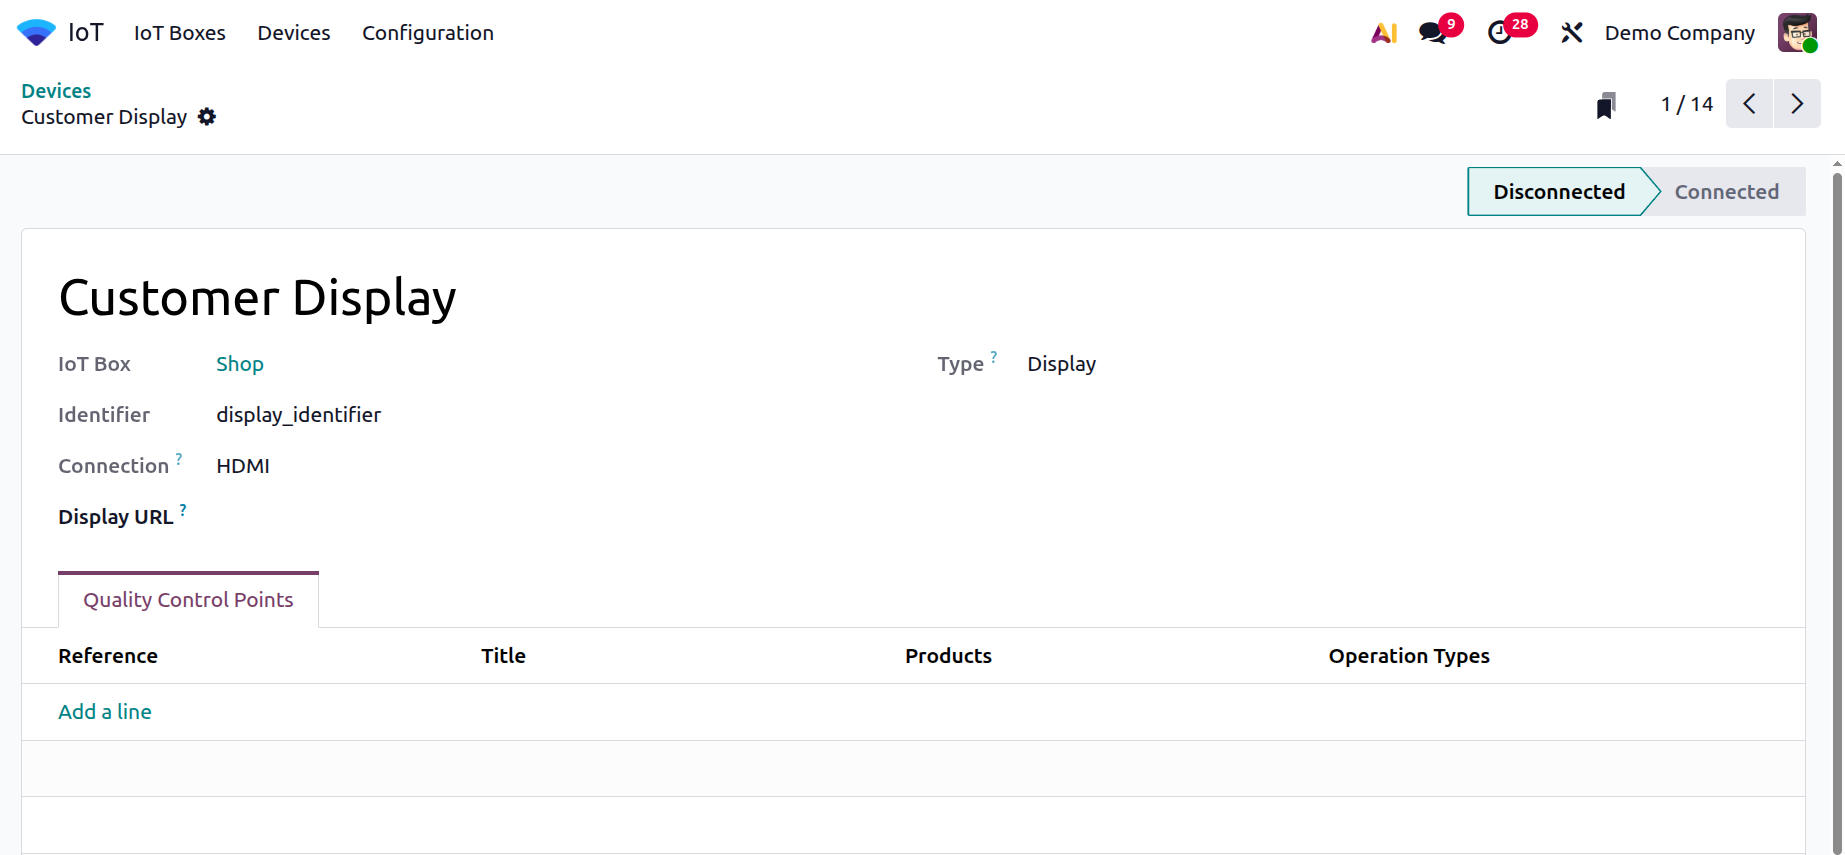Set status to Disconnected

[x=1558, y=192]
